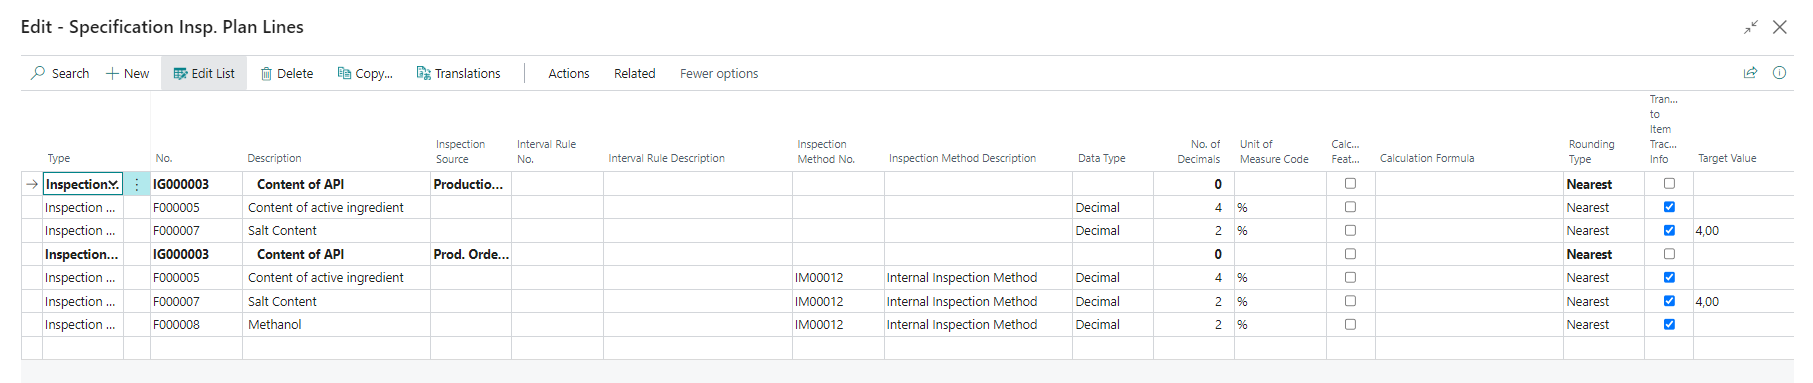Delete the selected line
1813x383 pixels.
287,73
